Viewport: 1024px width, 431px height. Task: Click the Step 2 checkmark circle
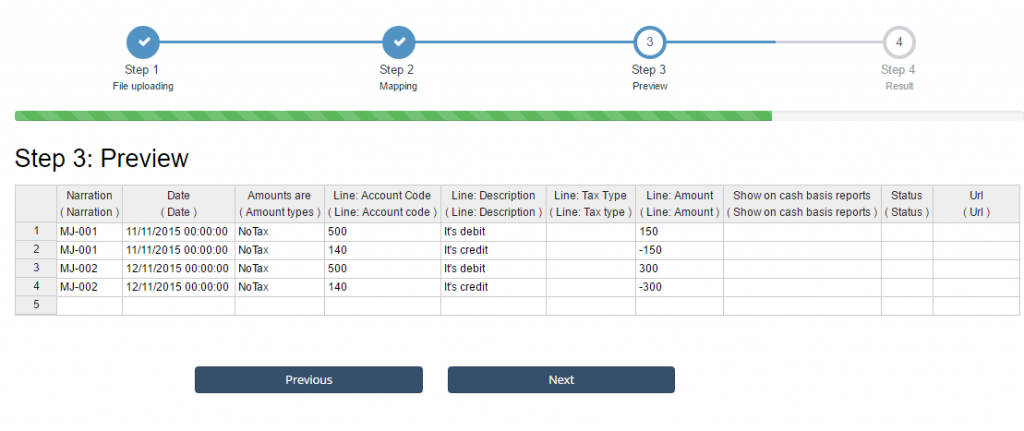tap(398, 42)
